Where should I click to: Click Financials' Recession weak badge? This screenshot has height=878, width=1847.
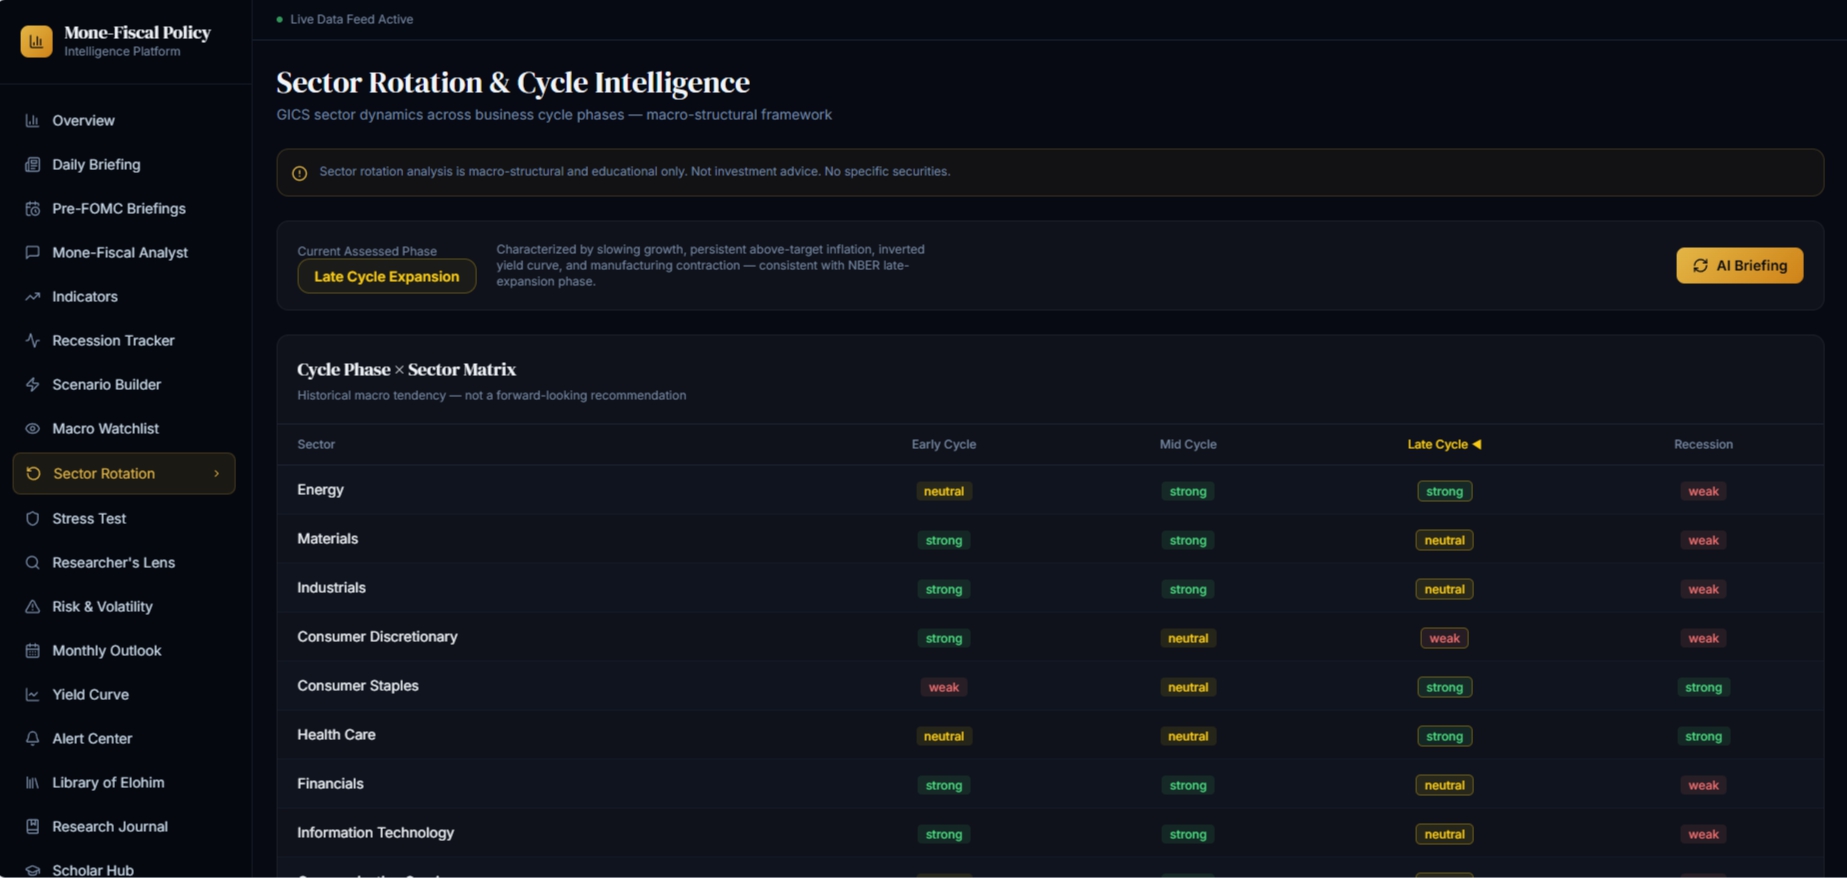coord(1703,785)
